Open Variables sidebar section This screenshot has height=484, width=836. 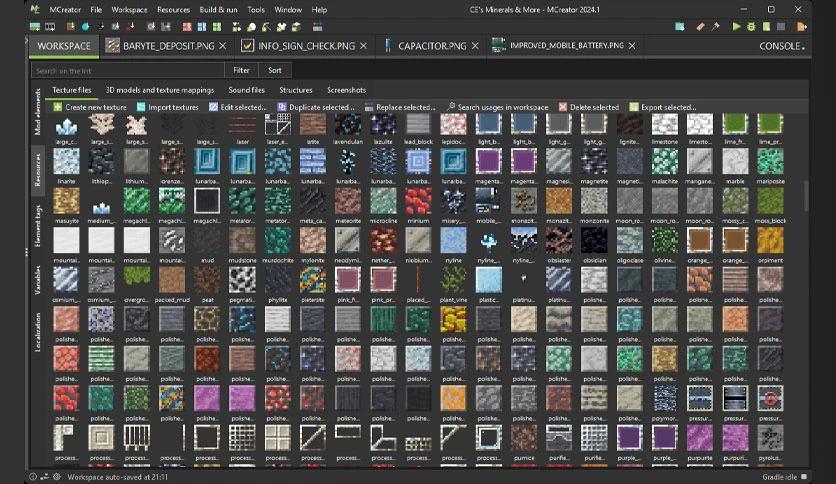(x=37, y=280)
